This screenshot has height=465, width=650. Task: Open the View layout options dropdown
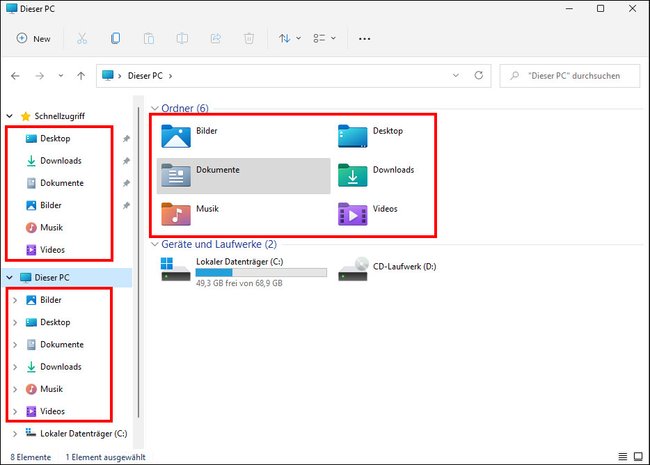pos(324,39)
